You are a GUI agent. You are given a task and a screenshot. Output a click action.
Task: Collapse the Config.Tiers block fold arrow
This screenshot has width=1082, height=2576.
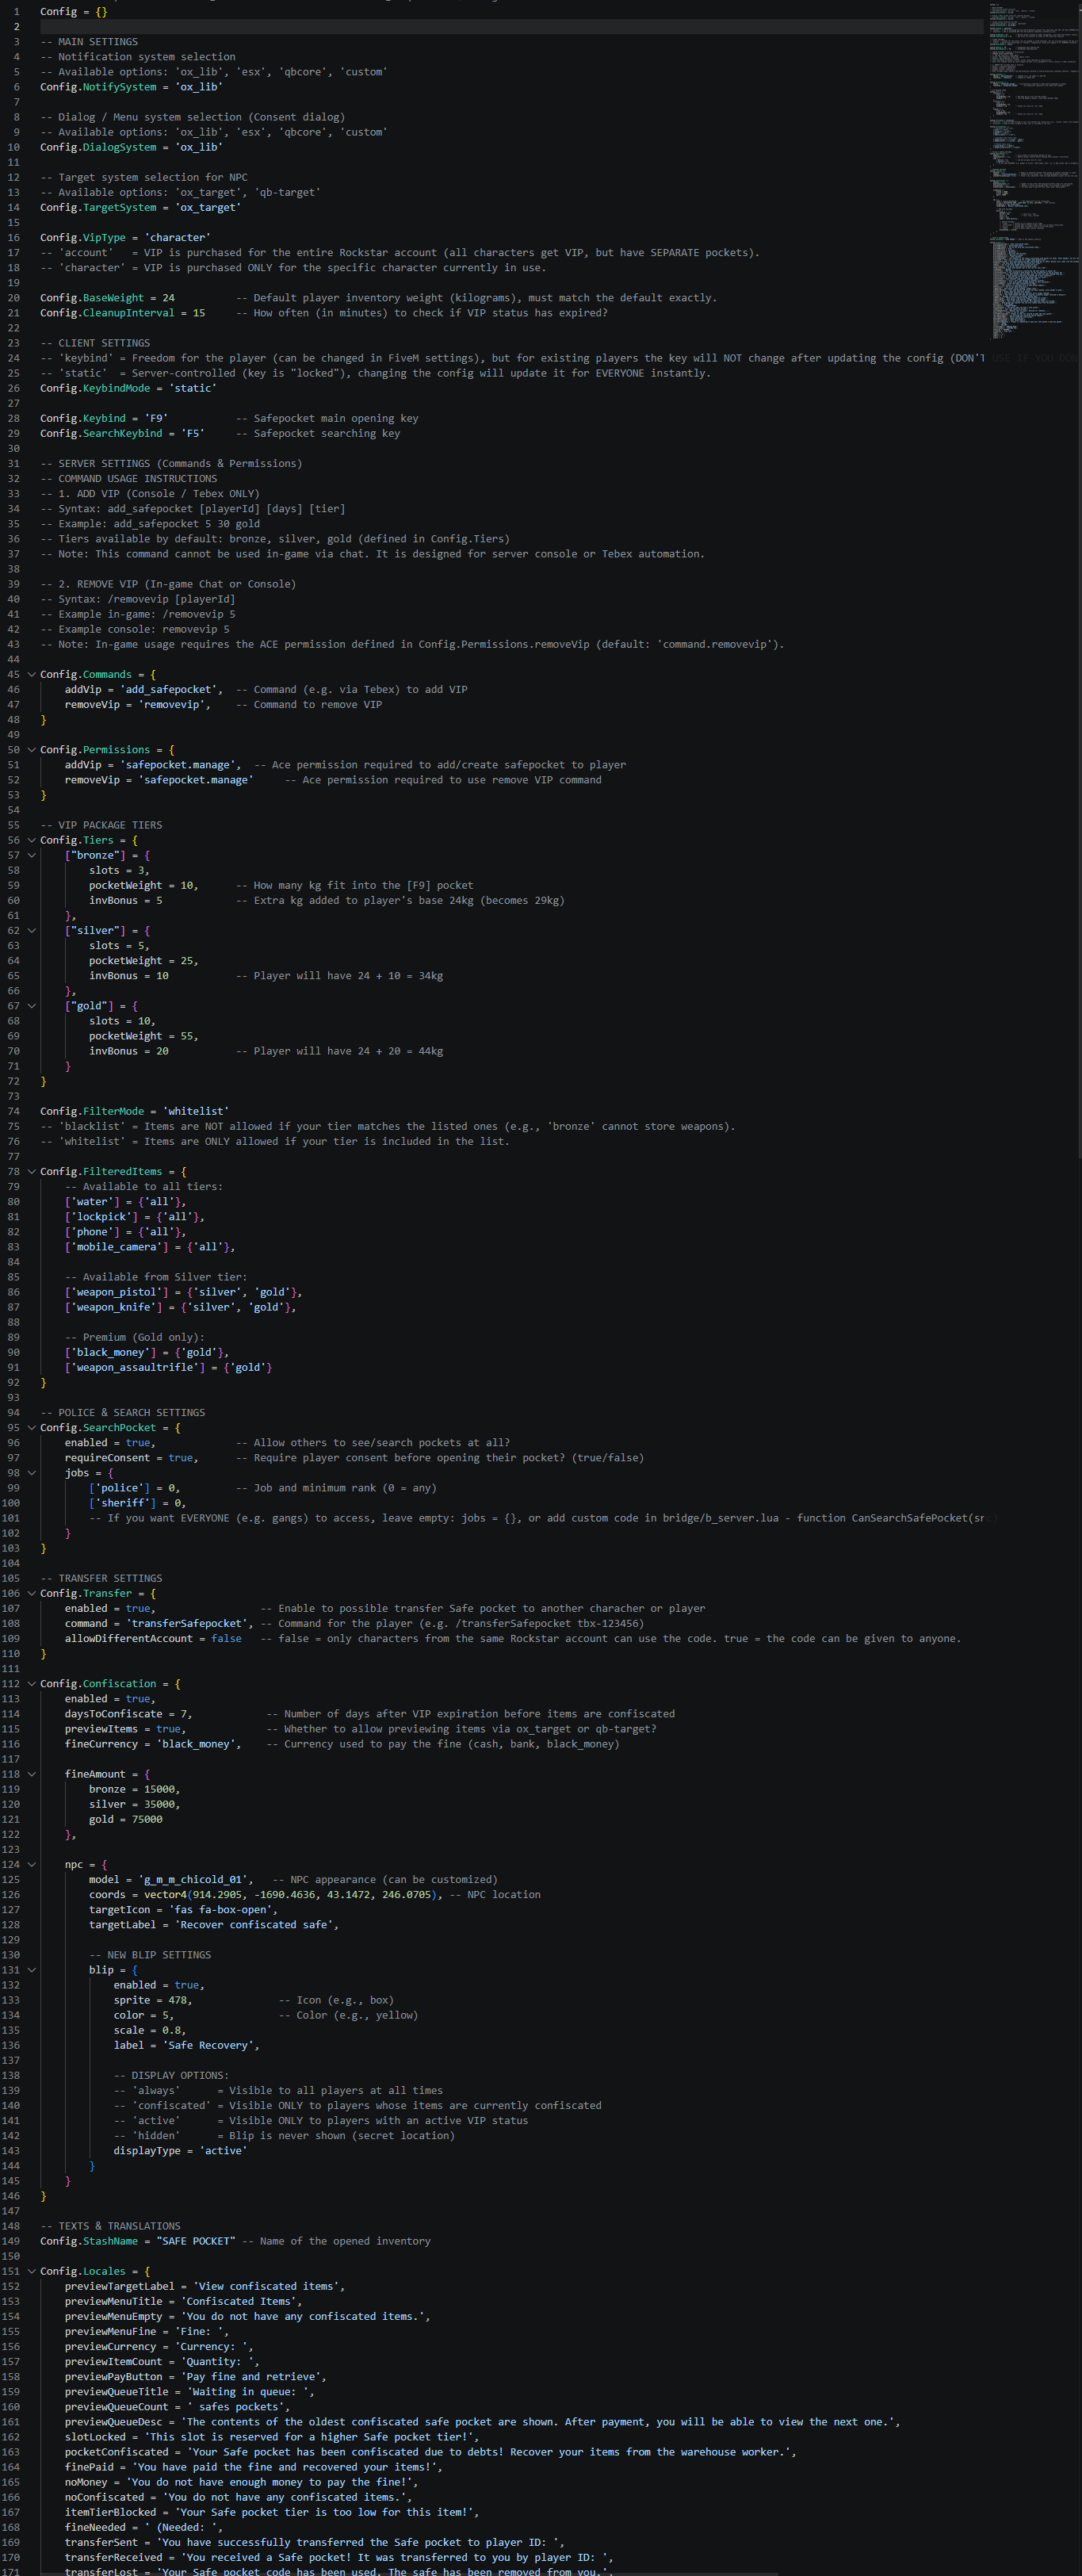click(31, 840)
